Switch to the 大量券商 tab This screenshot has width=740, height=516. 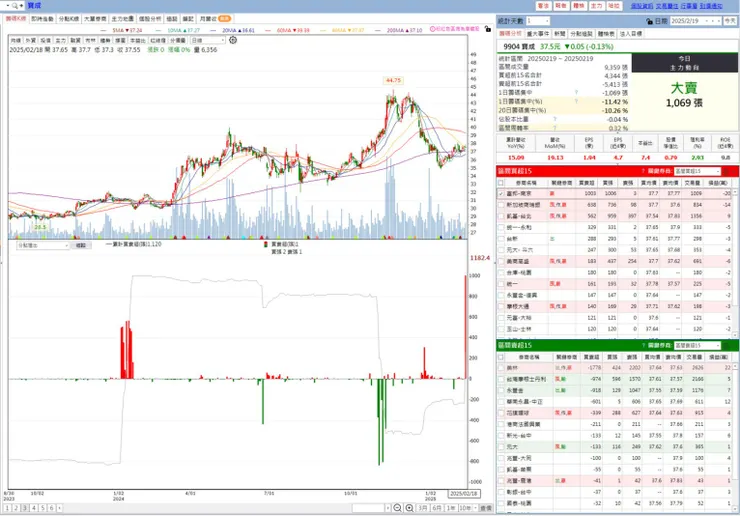[x=95, y=18]
